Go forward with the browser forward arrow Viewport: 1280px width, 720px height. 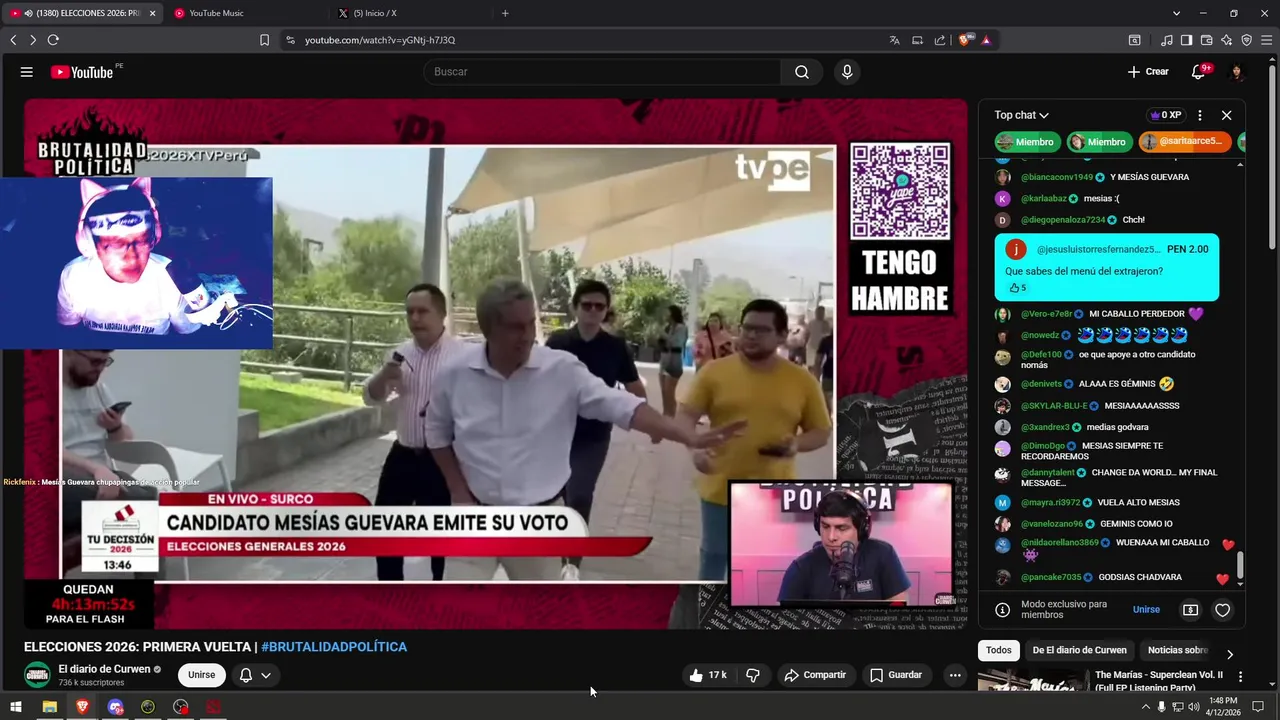click(x=33, y=40)
